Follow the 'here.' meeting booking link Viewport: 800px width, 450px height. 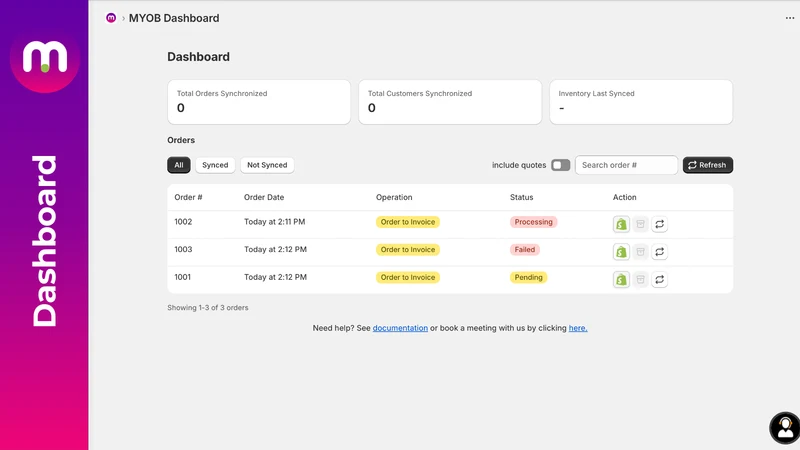[x=578, y=328]
